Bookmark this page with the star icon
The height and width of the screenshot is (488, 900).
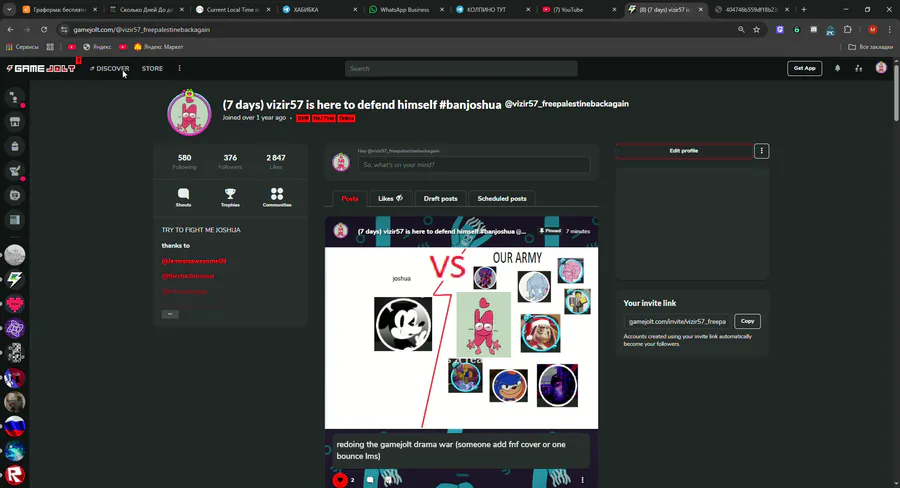[x=757, y=29]
